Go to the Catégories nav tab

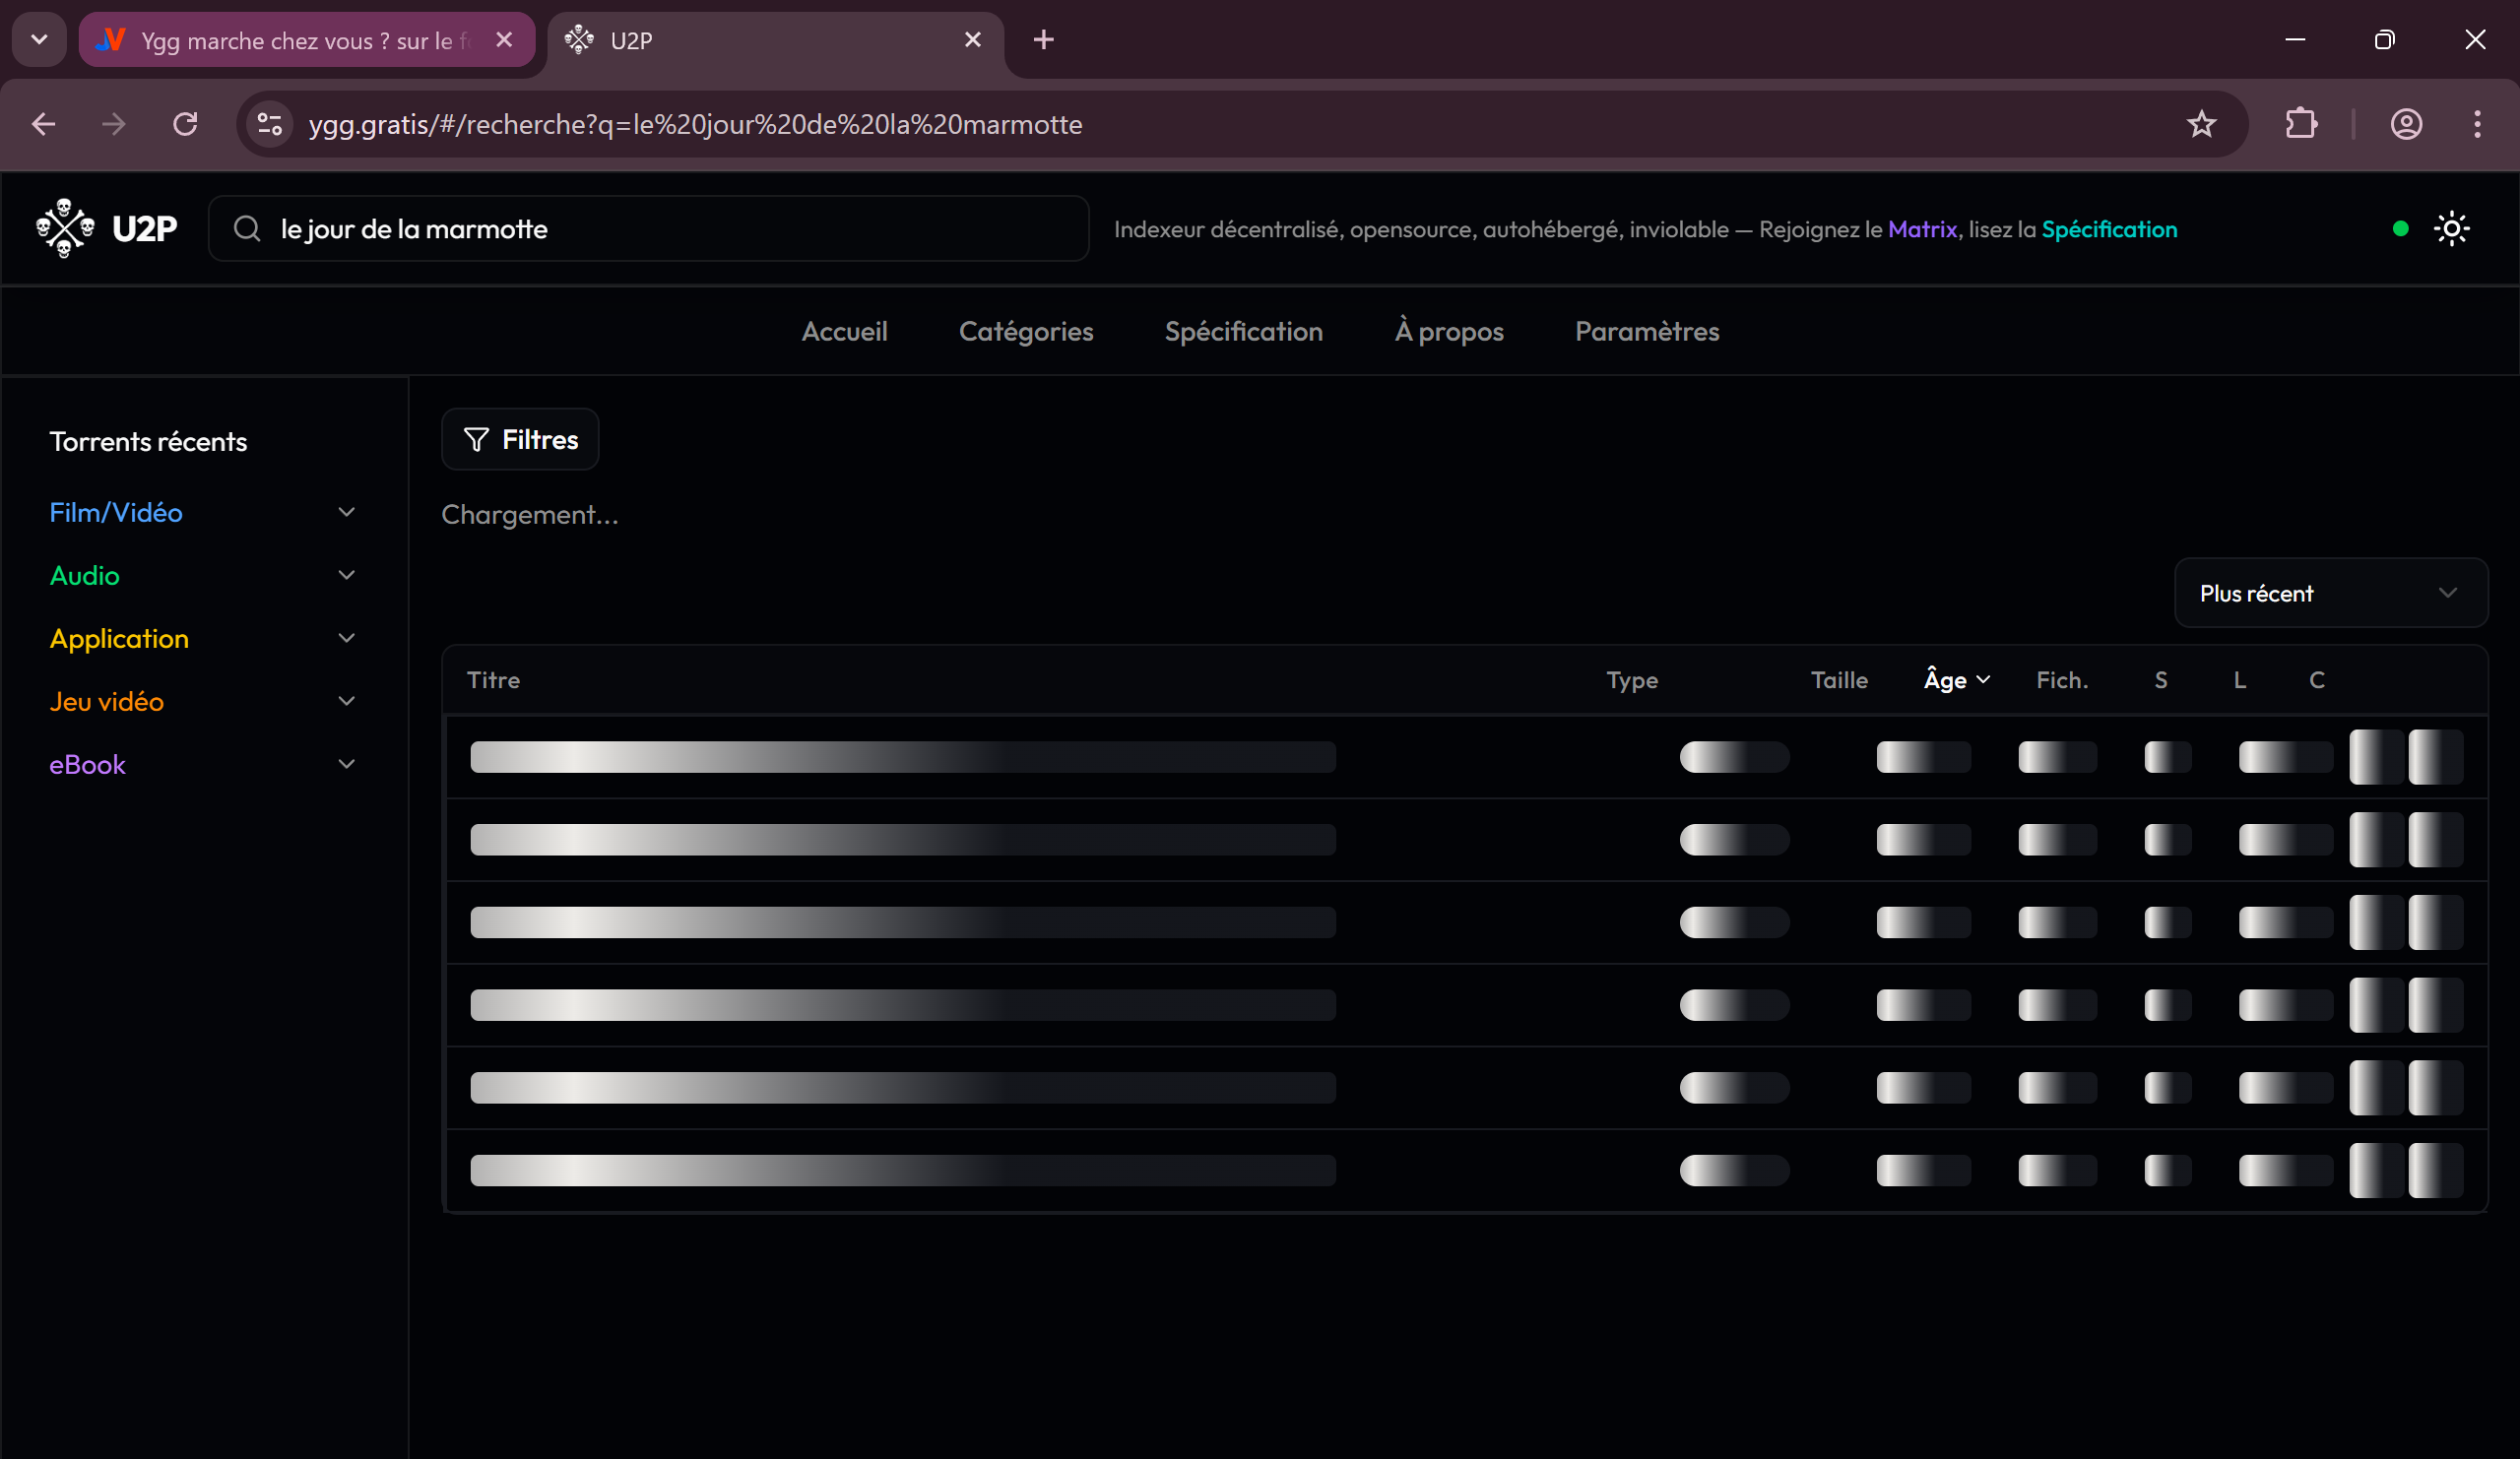(1025, 331)
